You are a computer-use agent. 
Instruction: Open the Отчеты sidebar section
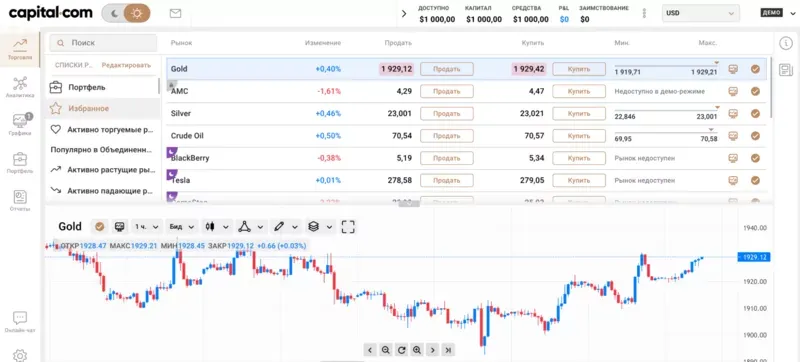coord(20,201)
